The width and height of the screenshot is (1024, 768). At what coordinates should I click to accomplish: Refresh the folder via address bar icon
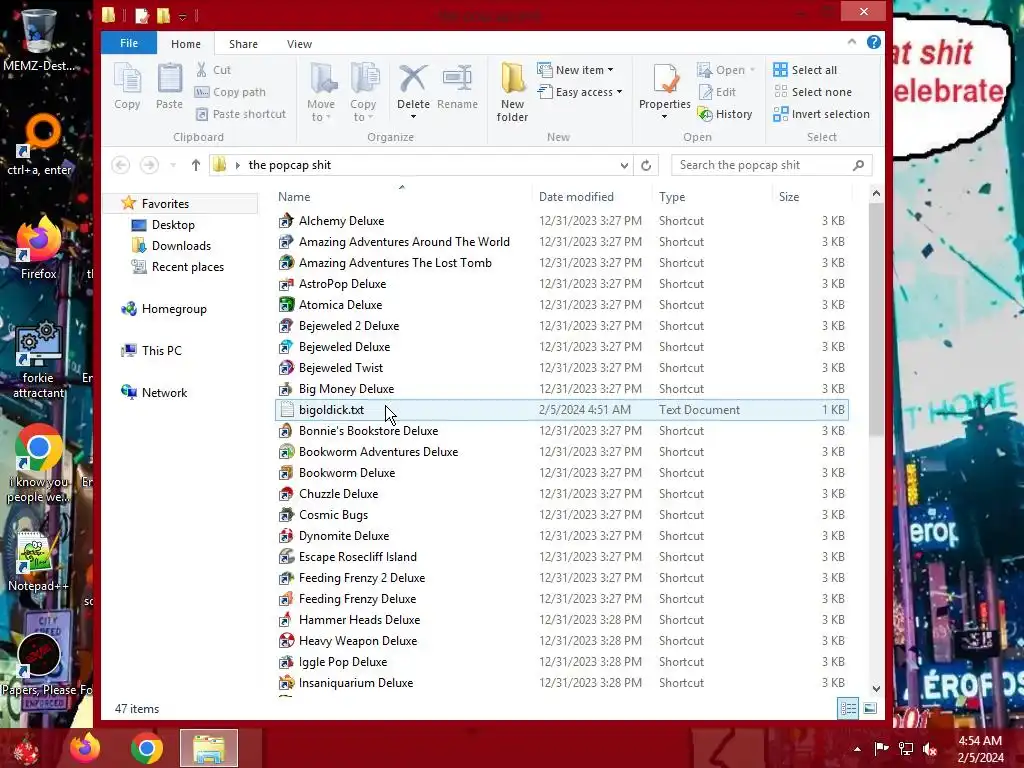pyautogui.click(x=646, y=165)
